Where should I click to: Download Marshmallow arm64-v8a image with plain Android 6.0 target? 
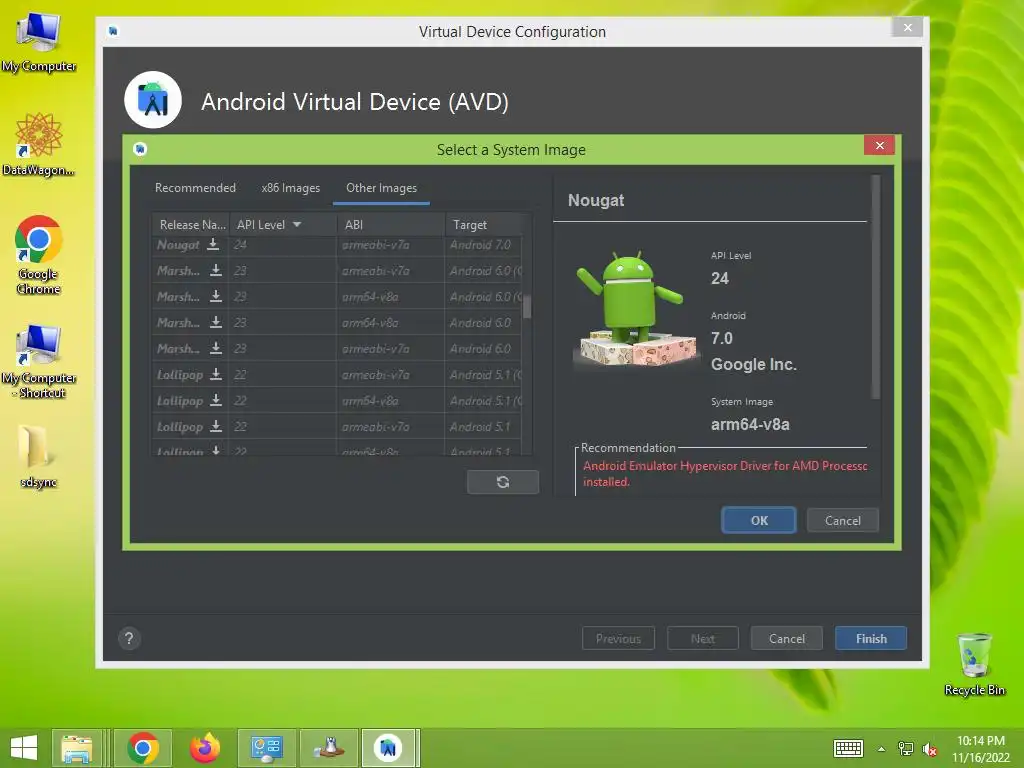[216, 323]
